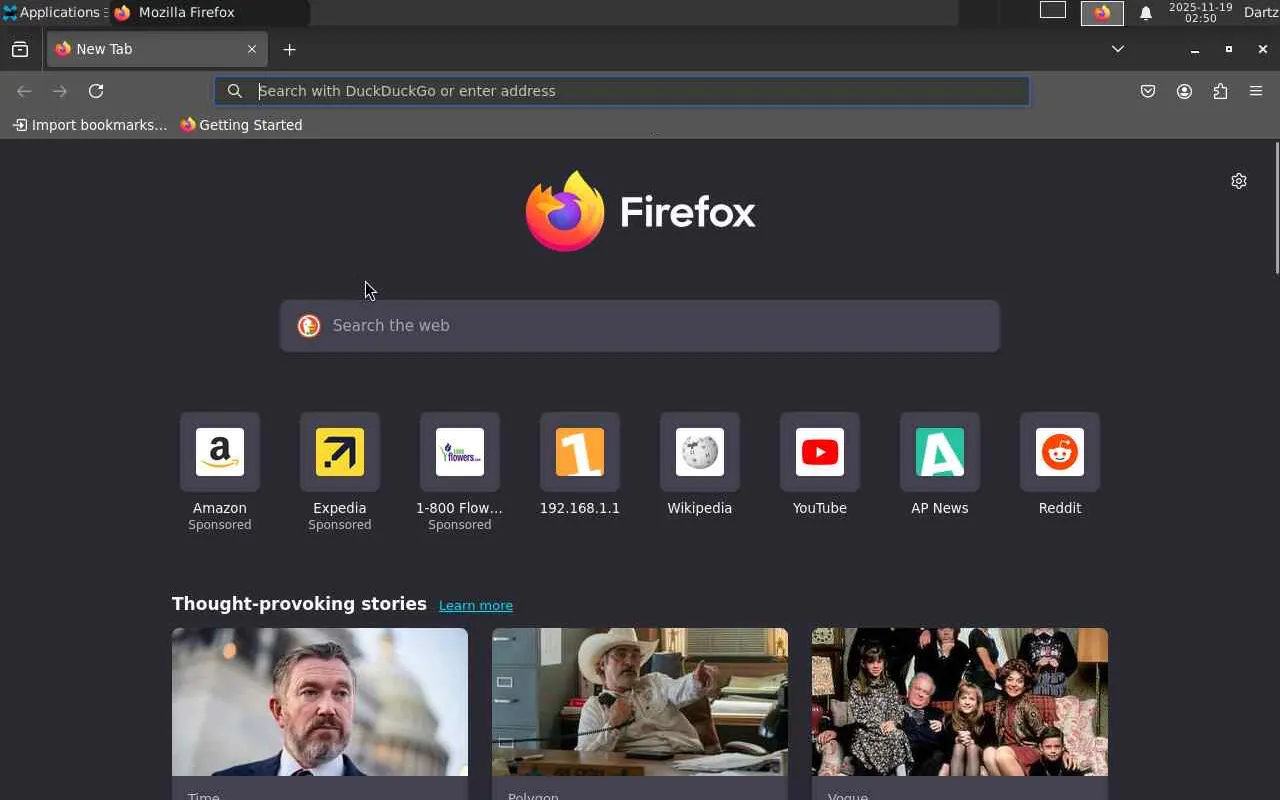The height and width of the screenshot is (800, 1280).
Task: Open a new tab with the plus button
Action: click(x=289, y=49)
